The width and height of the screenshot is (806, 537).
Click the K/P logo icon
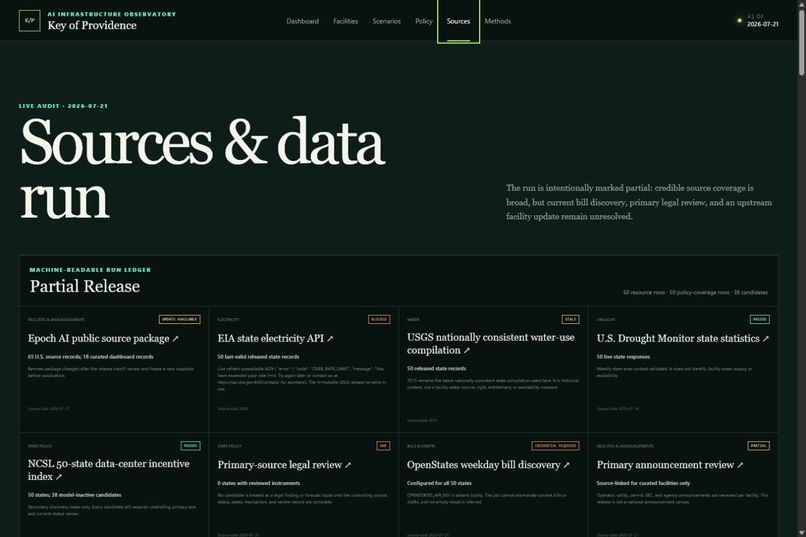pos(29,21)
